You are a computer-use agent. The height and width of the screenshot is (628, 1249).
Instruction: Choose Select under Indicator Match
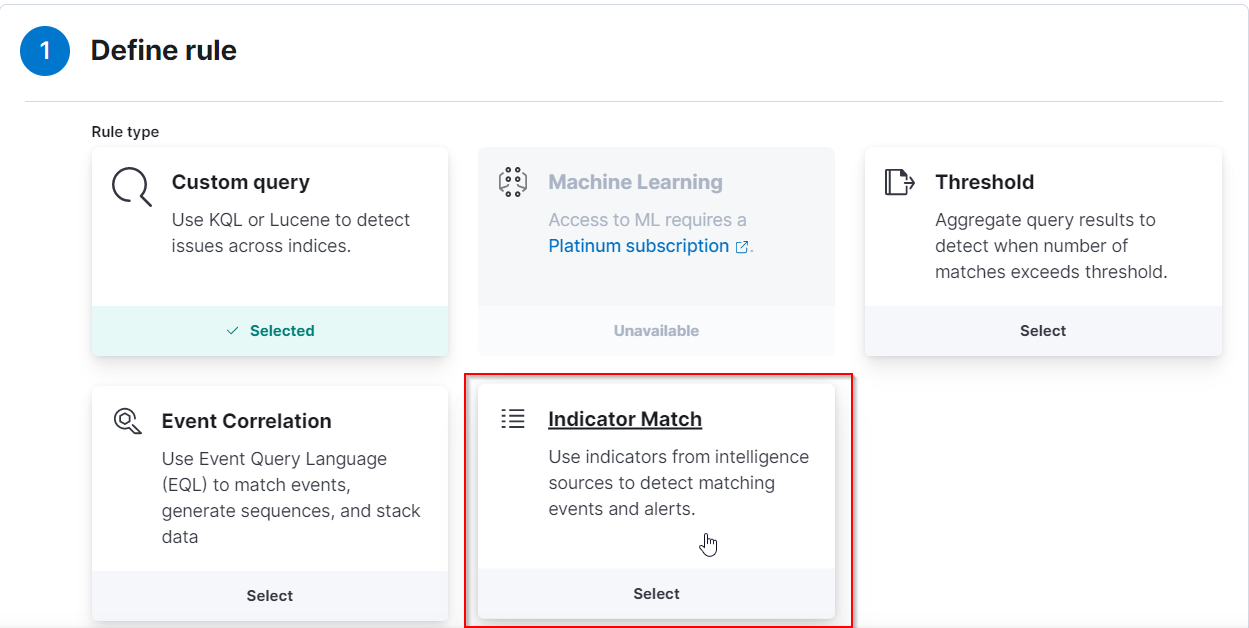click(x=656, y=594)
